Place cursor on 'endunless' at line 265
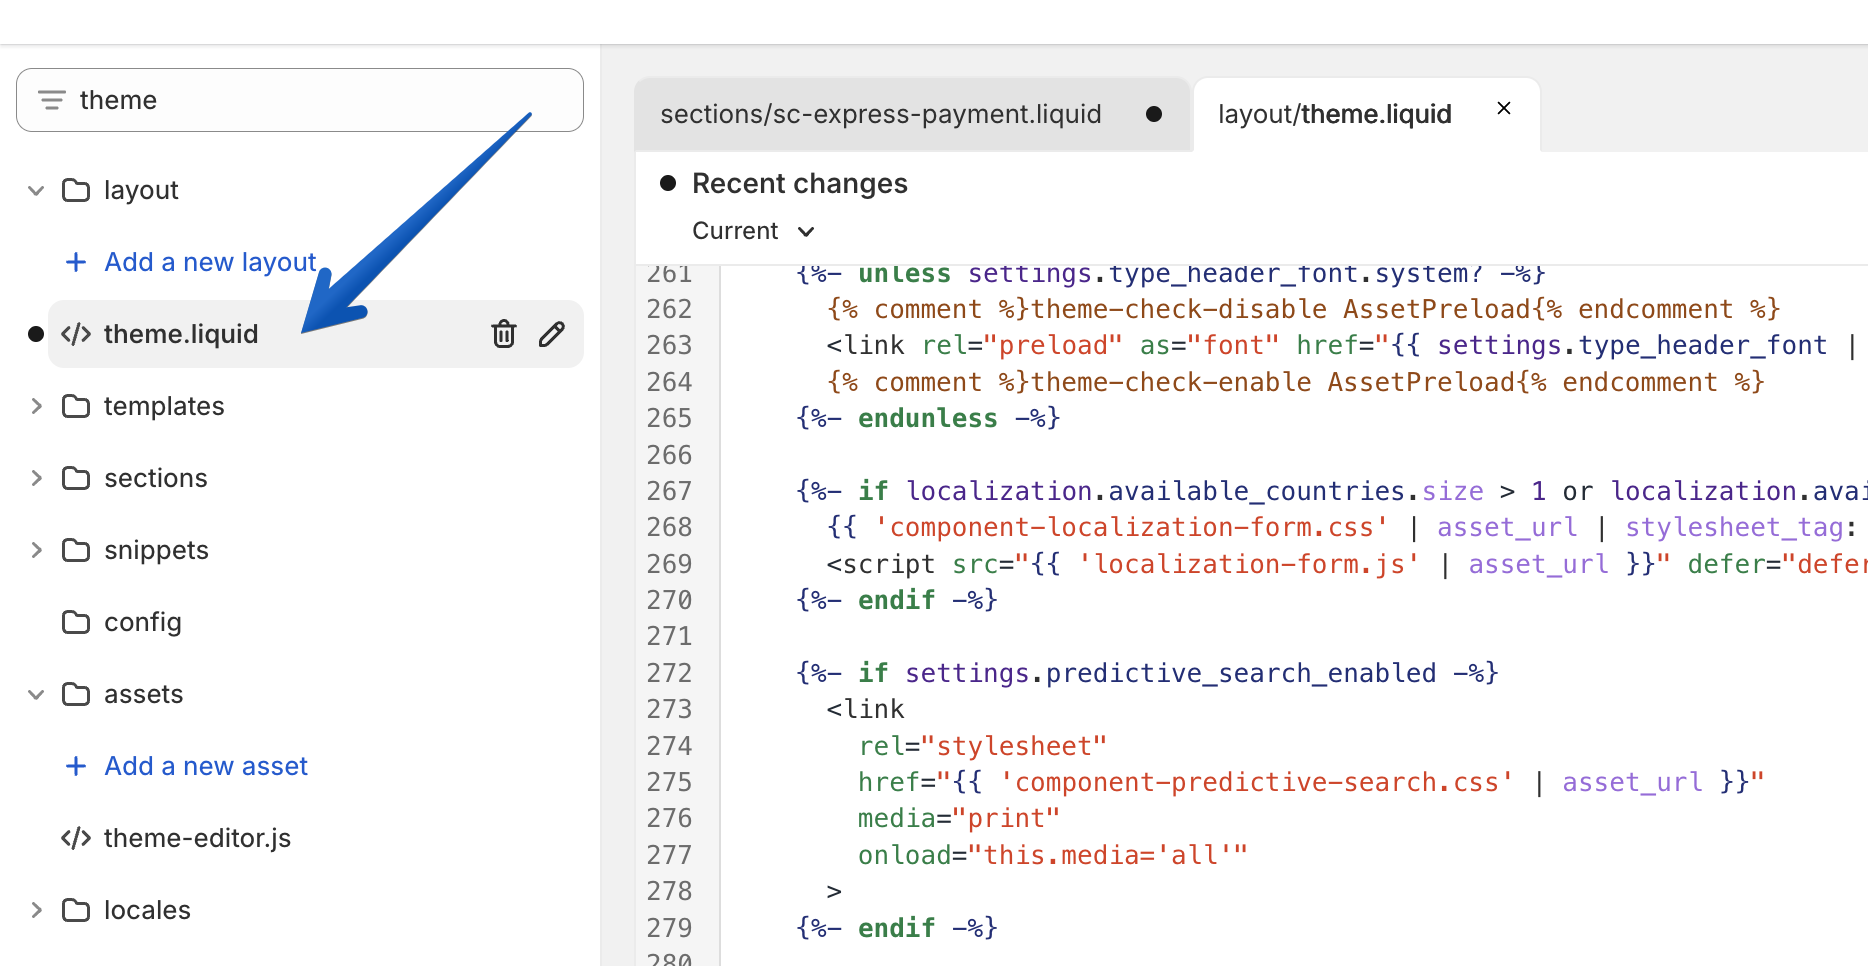This screenshot has height=966, width=1868. pos(928,418)
